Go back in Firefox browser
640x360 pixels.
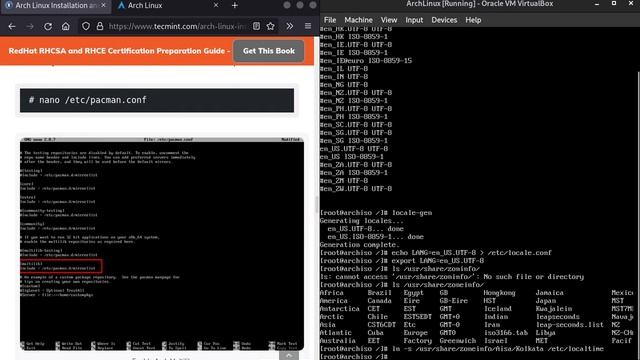[x=12, y=27]
